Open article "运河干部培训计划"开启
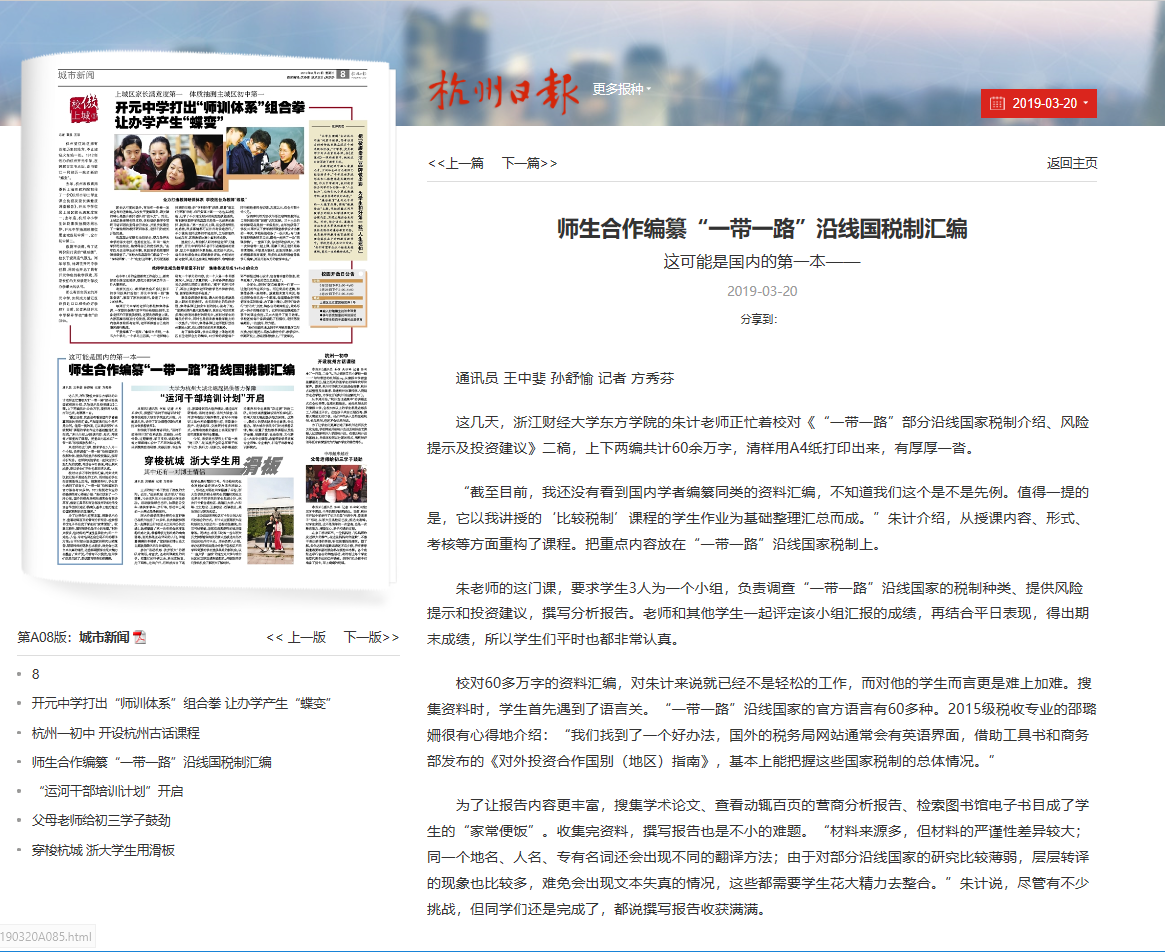This screenshot has width=1165, height=952. [x=110, y=791]
